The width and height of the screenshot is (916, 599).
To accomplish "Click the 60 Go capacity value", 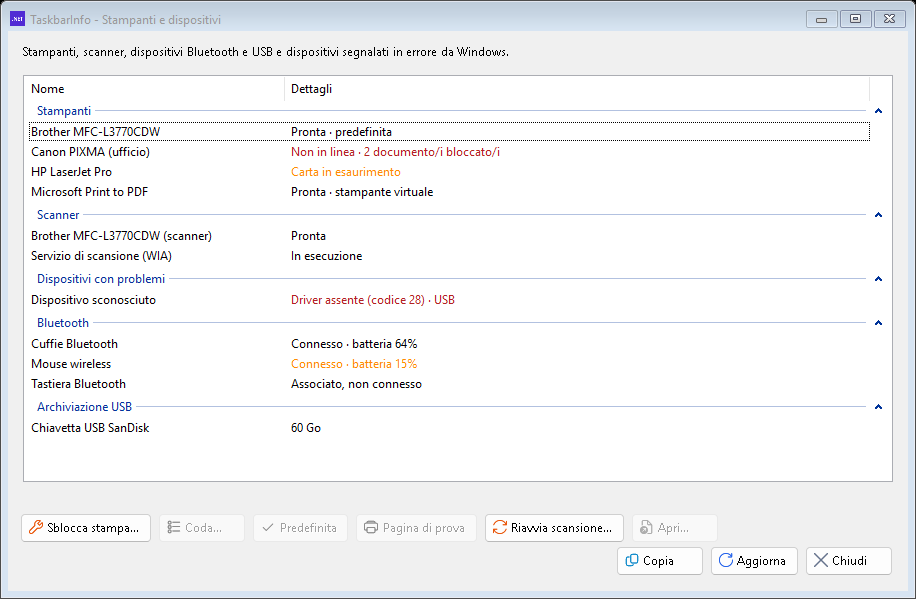I will (306, 428).
